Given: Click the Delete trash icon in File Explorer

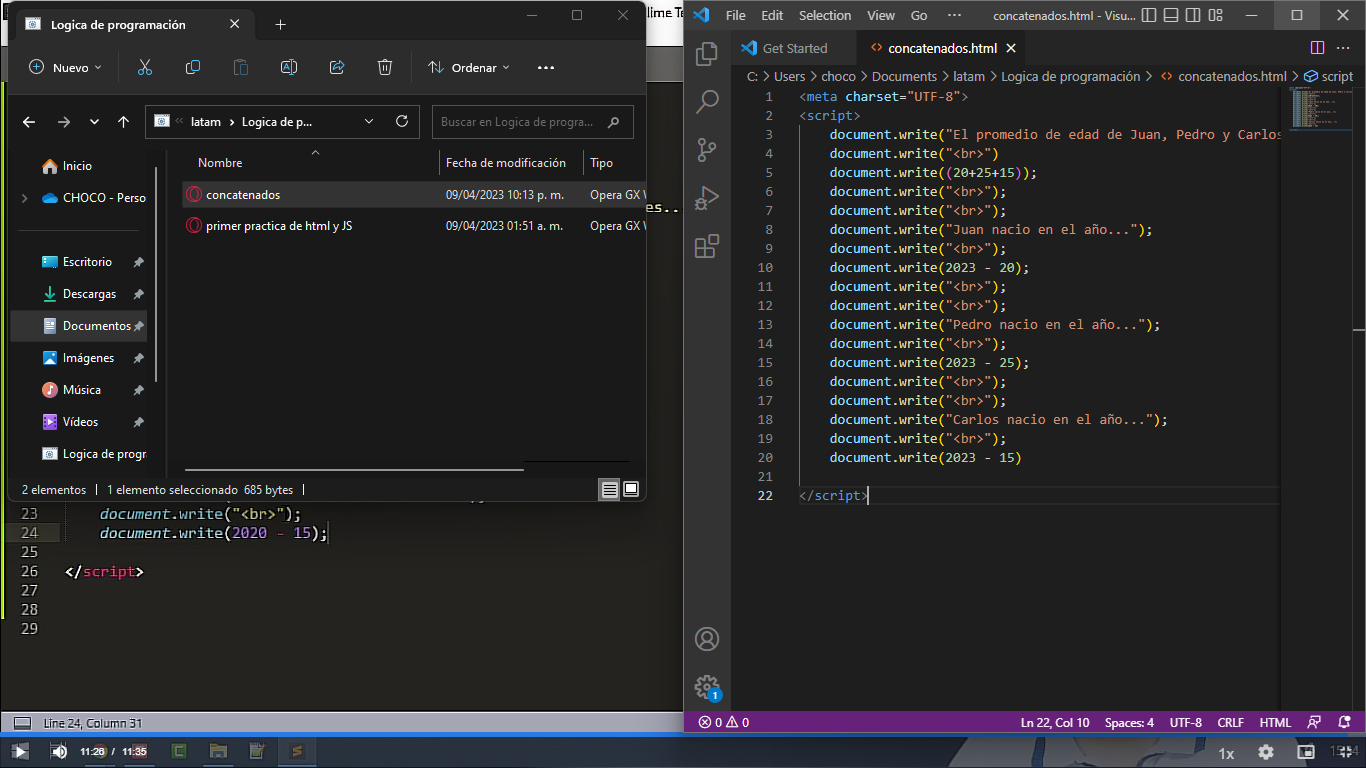Looking at the screenshot, I should pos(385,67).
